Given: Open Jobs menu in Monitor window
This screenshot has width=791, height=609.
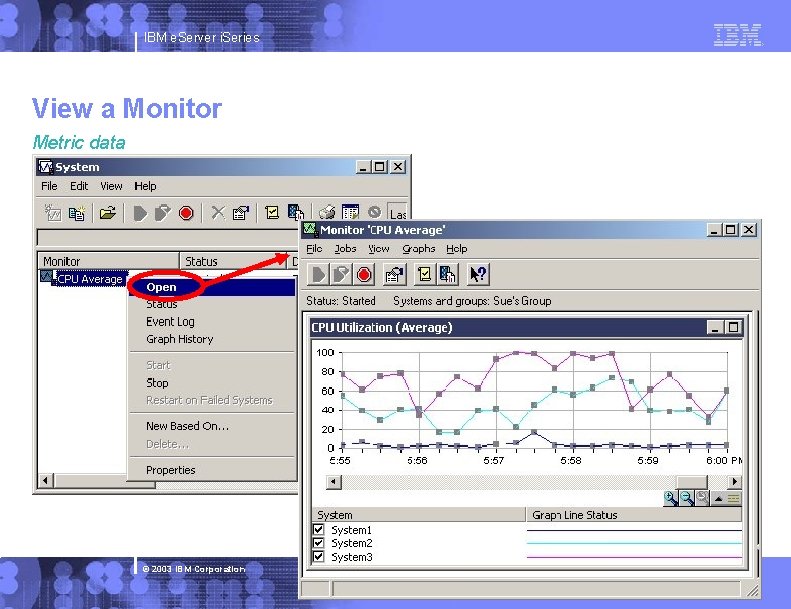Looking at the screenshot, I should [345, 249].
